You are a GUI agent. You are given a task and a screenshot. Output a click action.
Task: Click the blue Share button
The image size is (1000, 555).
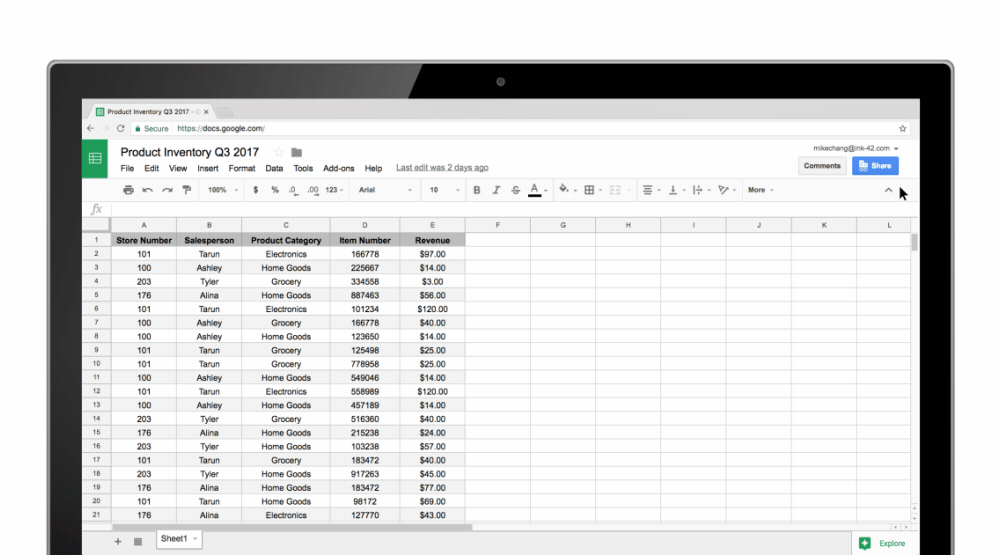[875, 166]
